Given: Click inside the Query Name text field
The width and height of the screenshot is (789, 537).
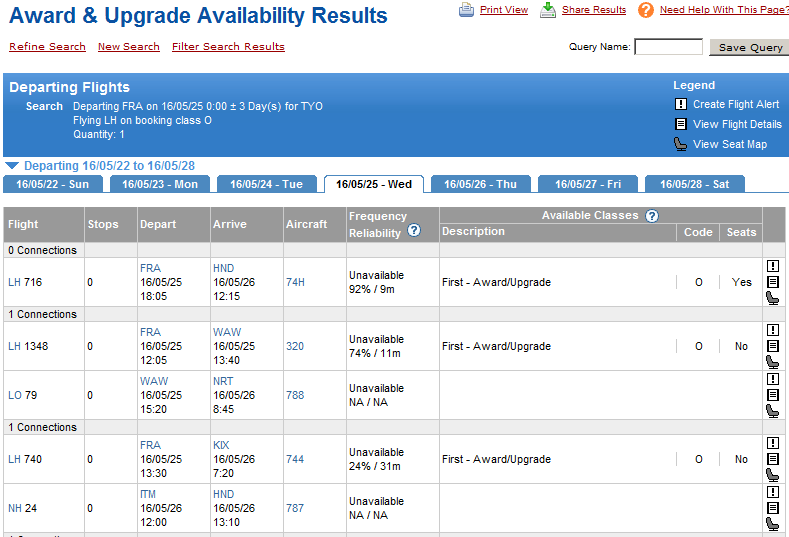Looking at the screenshot, I should click(668, 47).
